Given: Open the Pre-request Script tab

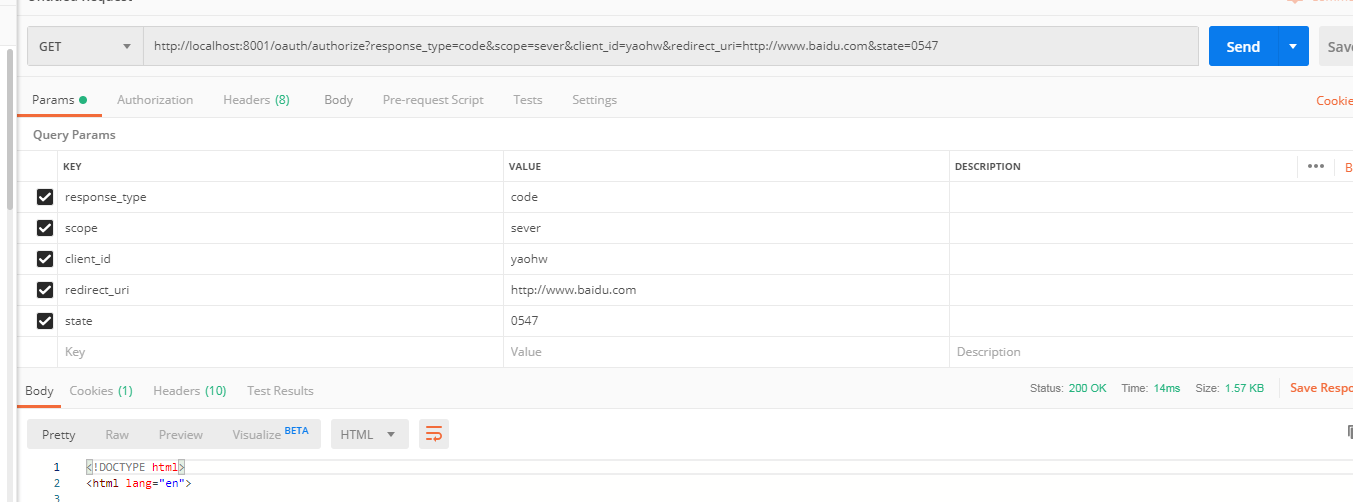Looking at the screenshot, I should 433,100.
